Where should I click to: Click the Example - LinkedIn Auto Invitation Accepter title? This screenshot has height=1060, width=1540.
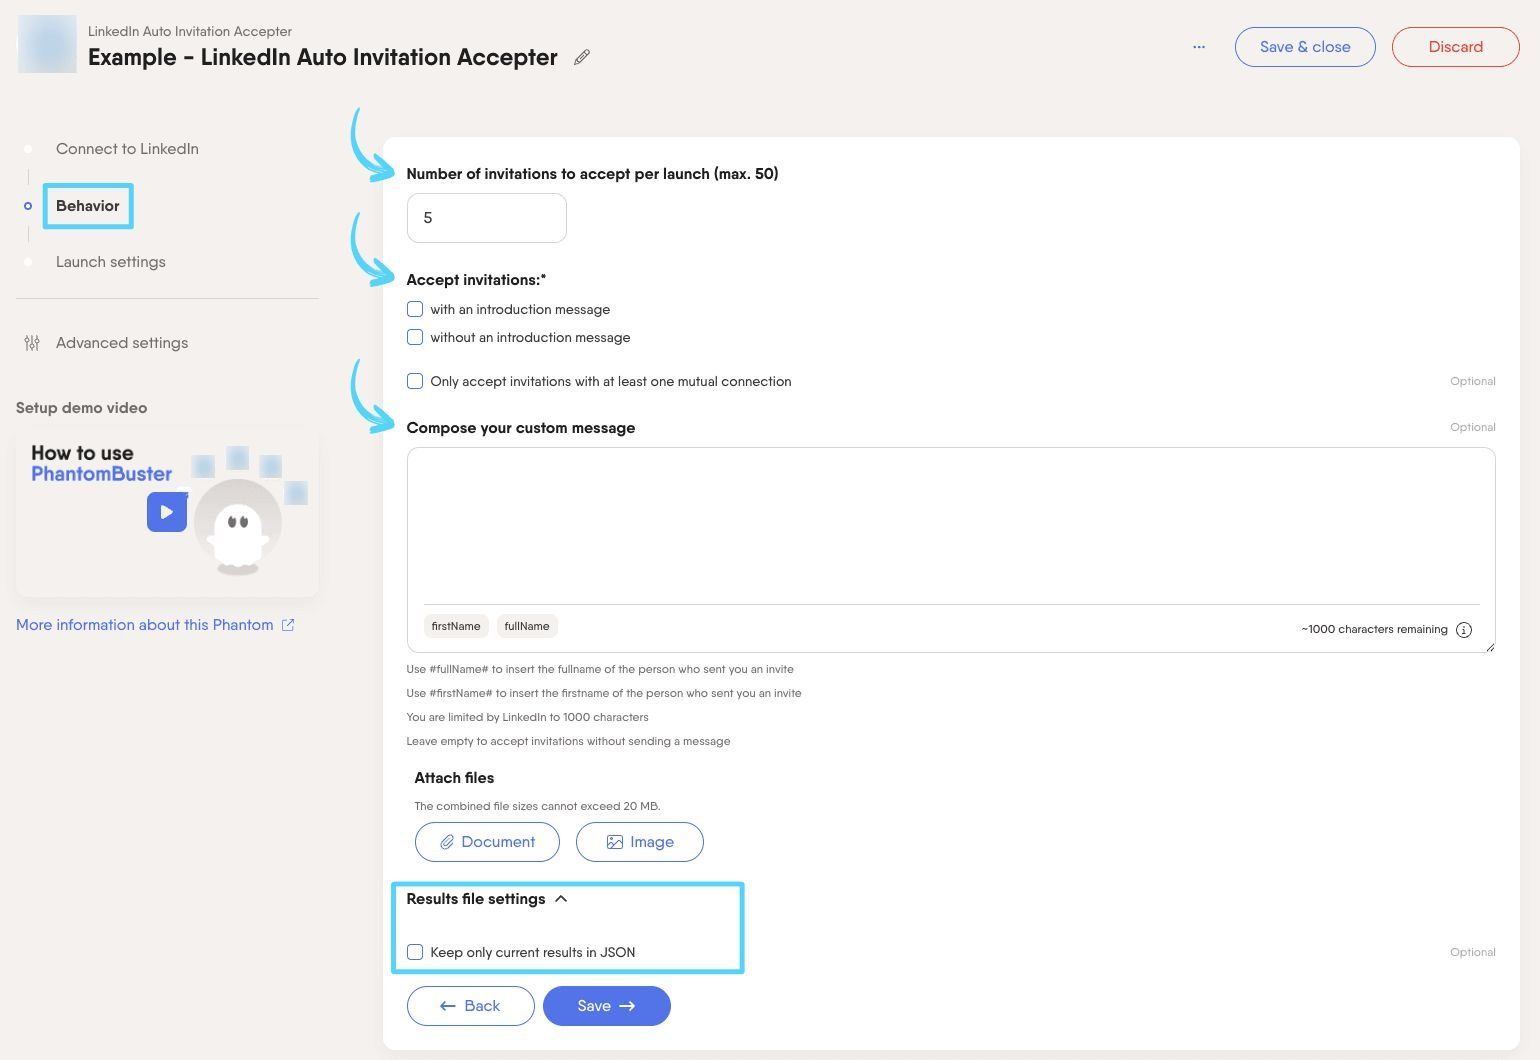pos(323,57)
